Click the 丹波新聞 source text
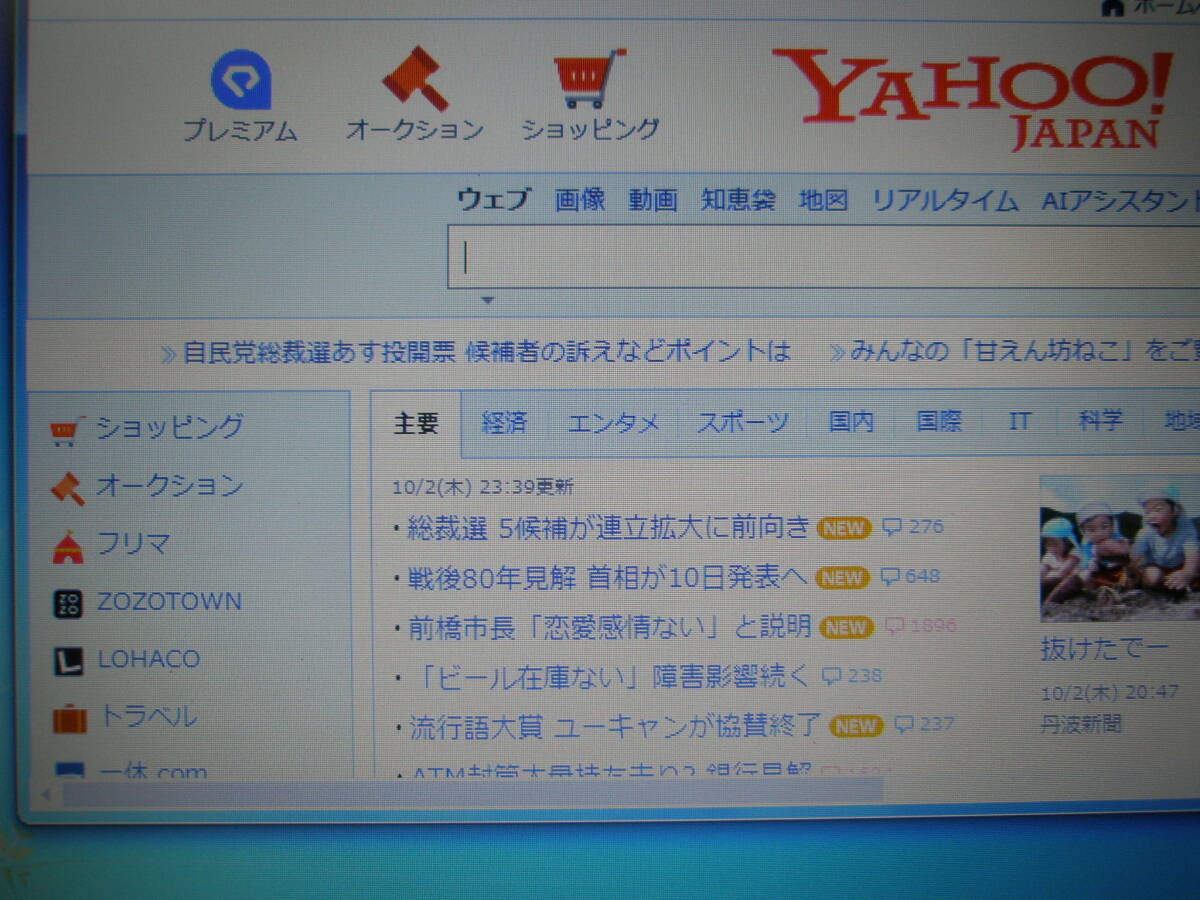1200x900 pixels. coord(1081,724)
